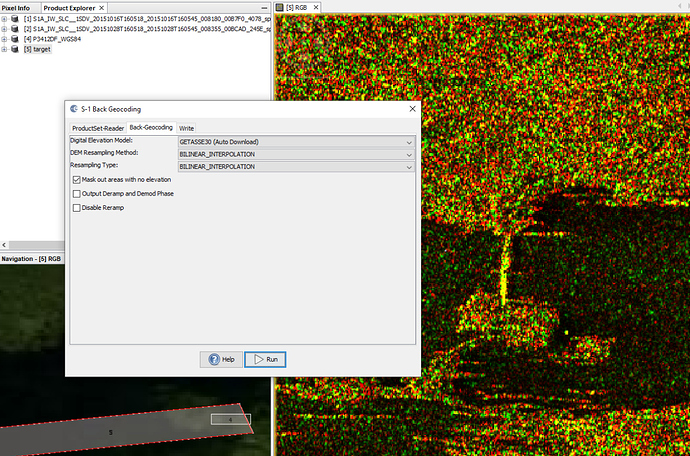Expand product [1] tree node
This screenshot has height=456, width=690.
(4, 18)
